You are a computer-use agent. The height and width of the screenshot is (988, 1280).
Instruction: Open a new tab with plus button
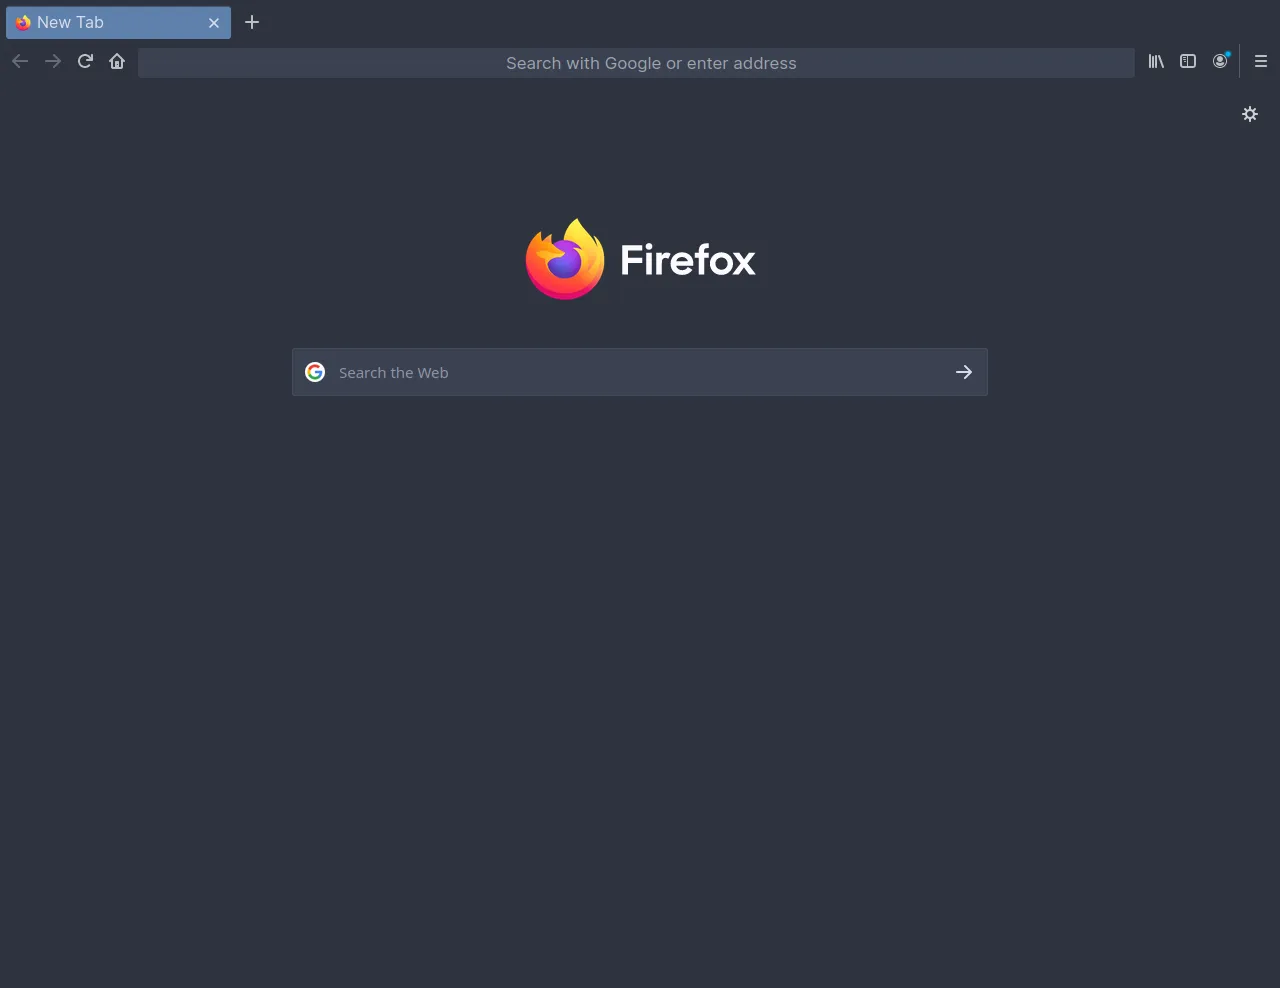[252, 22]
